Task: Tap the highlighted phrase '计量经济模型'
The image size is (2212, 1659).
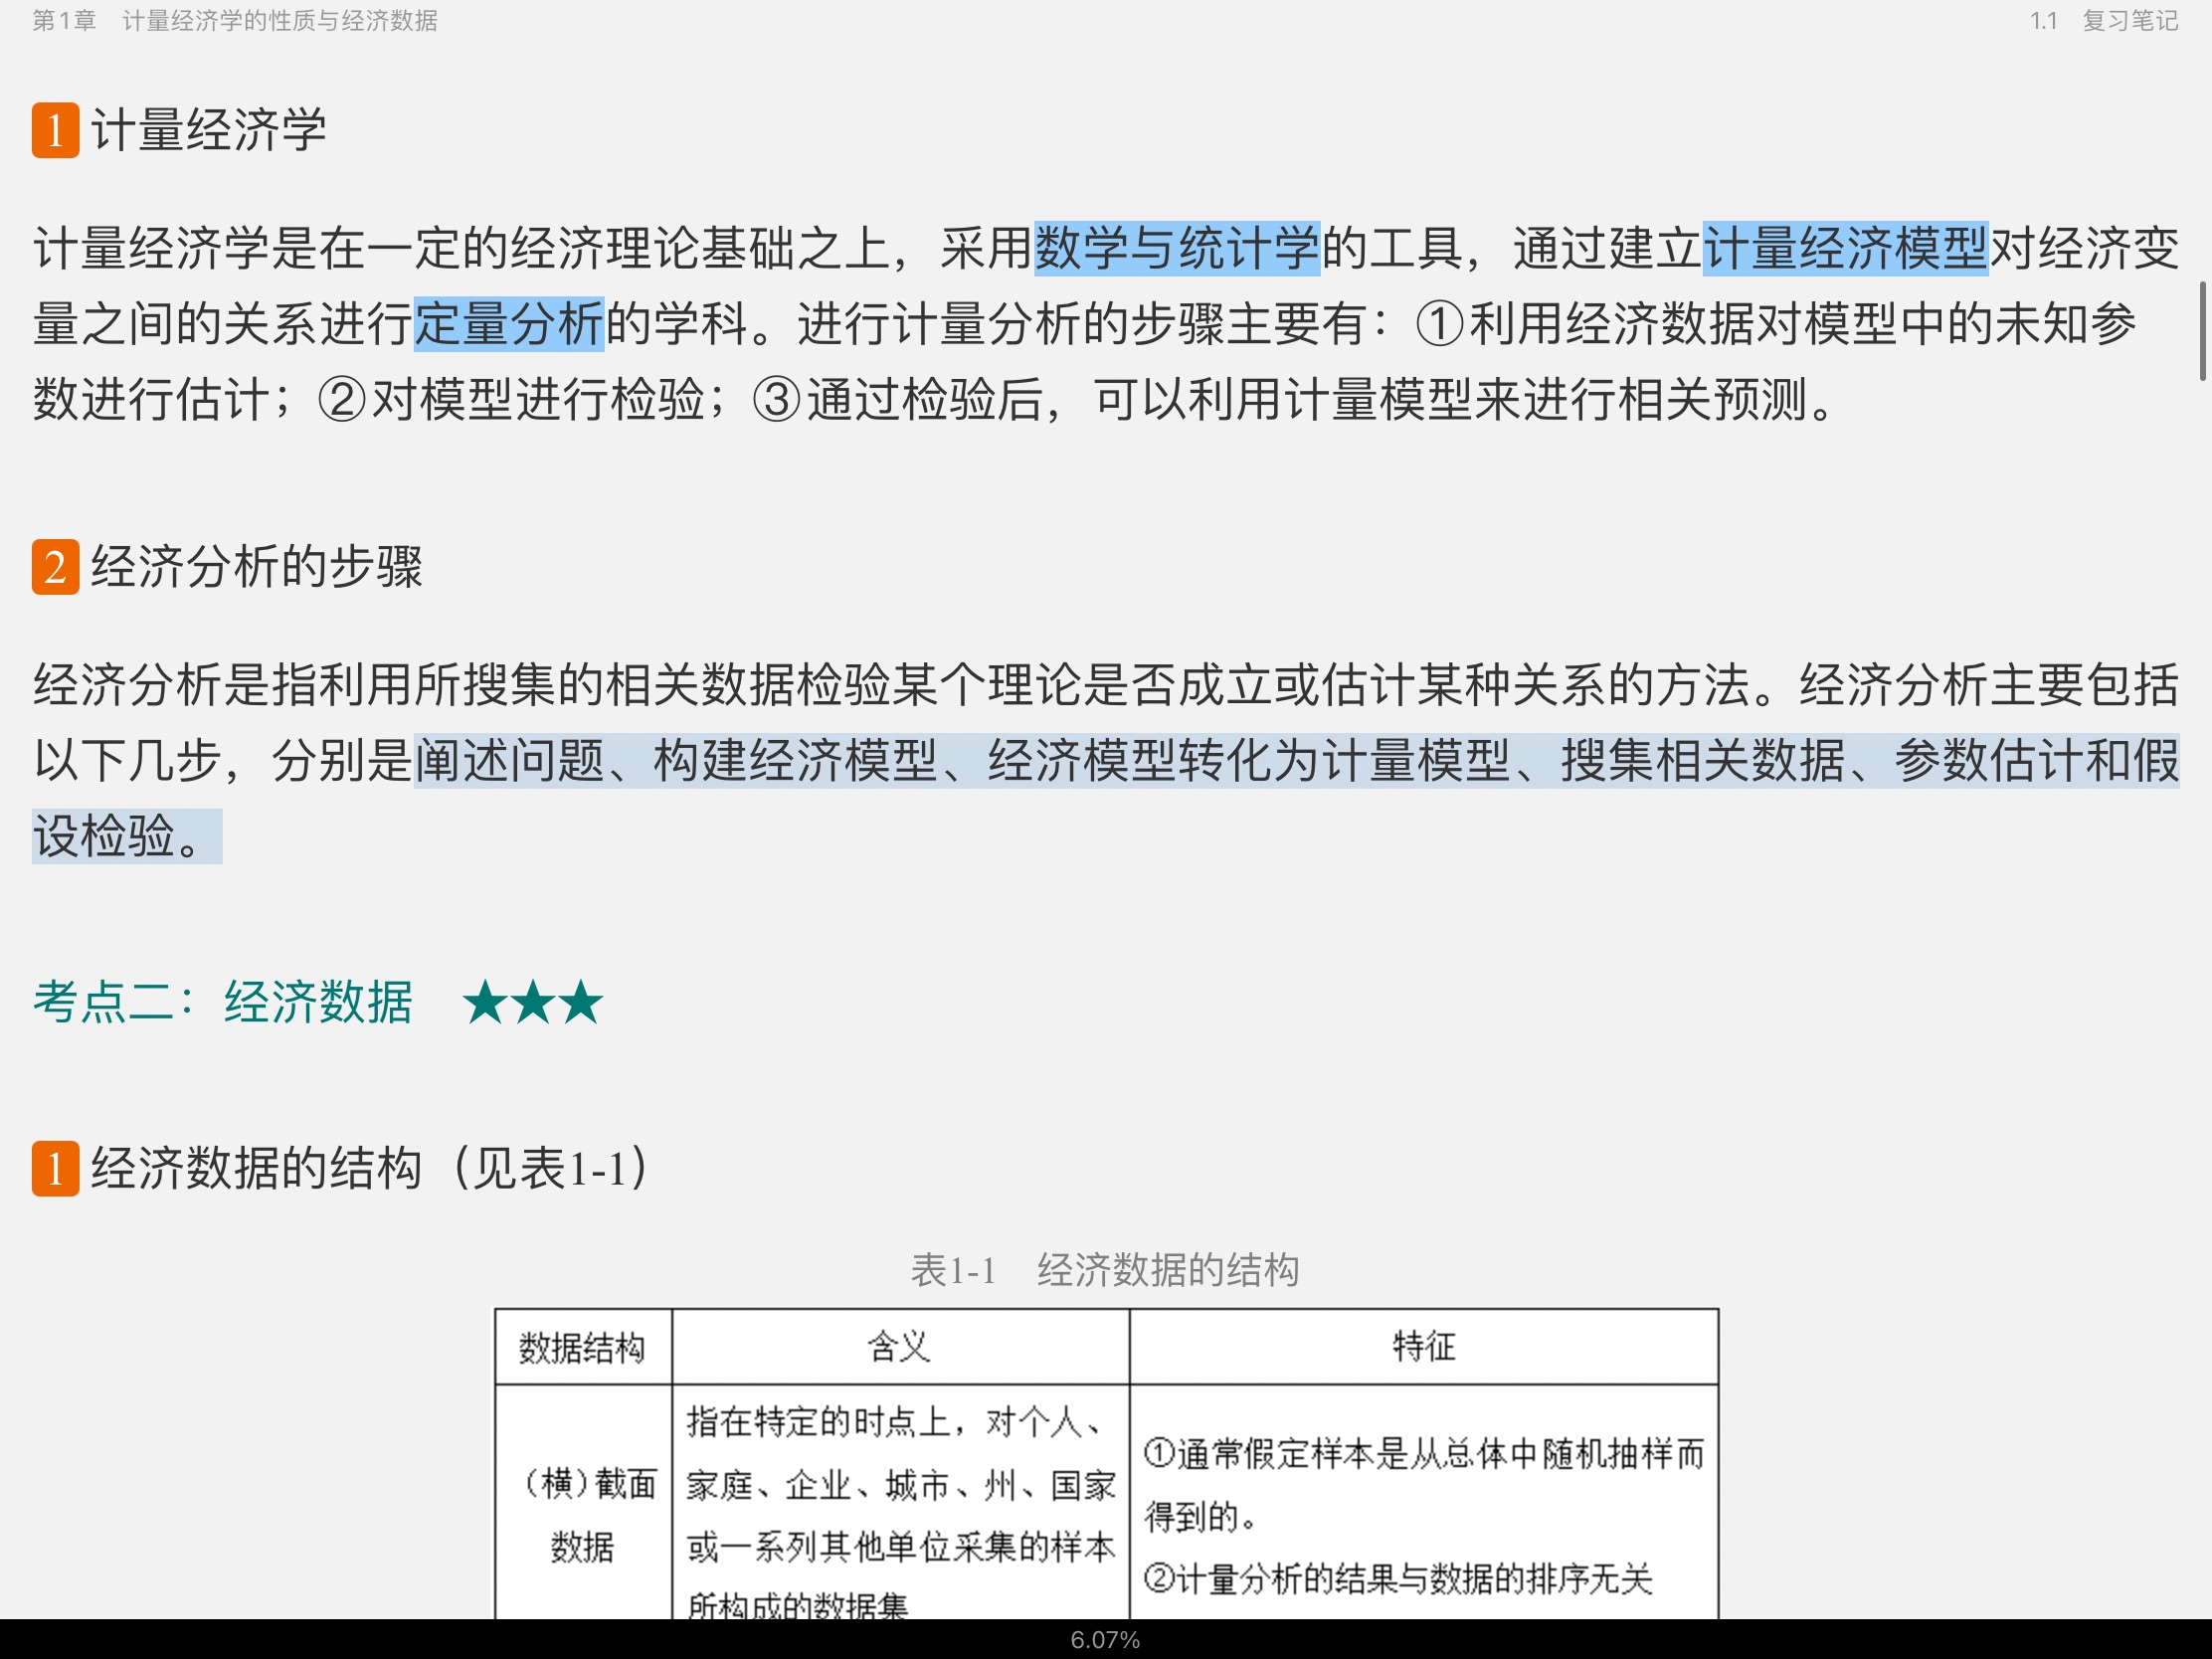Action: click(x=1845, y=248)
